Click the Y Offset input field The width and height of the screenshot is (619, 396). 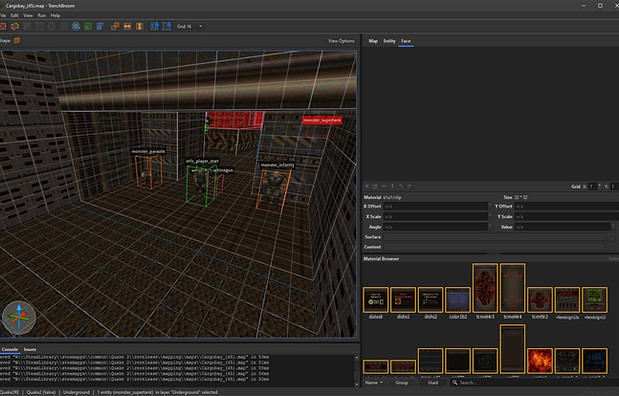(566, 206)
